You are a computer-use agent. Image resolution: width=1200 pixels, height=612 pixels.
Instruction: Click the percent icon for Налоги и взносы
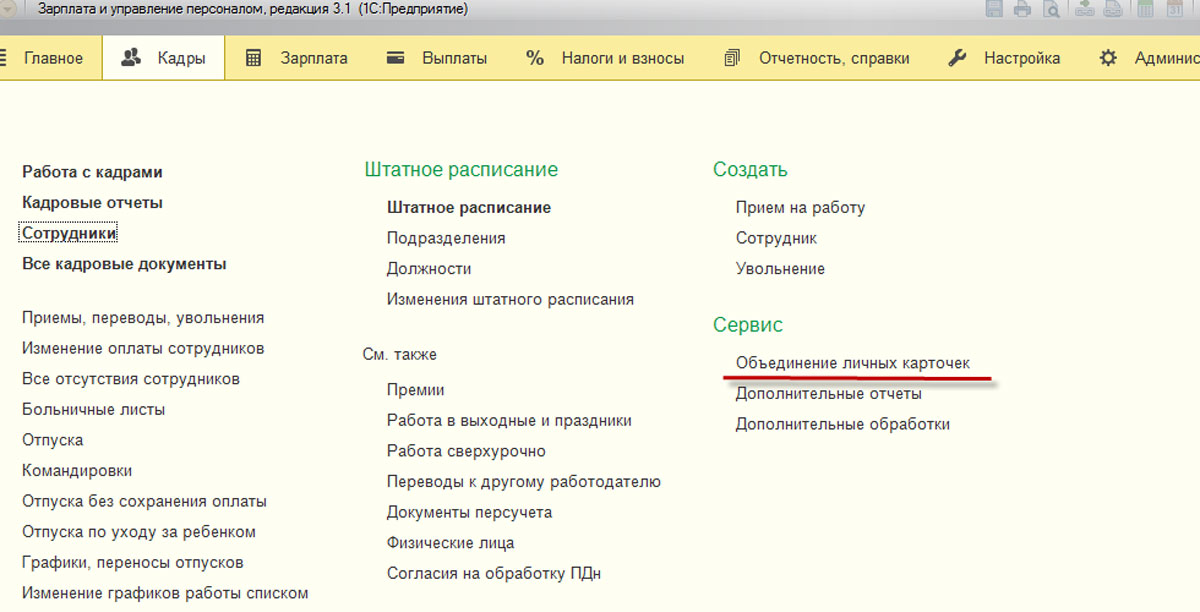click(535, 58)
